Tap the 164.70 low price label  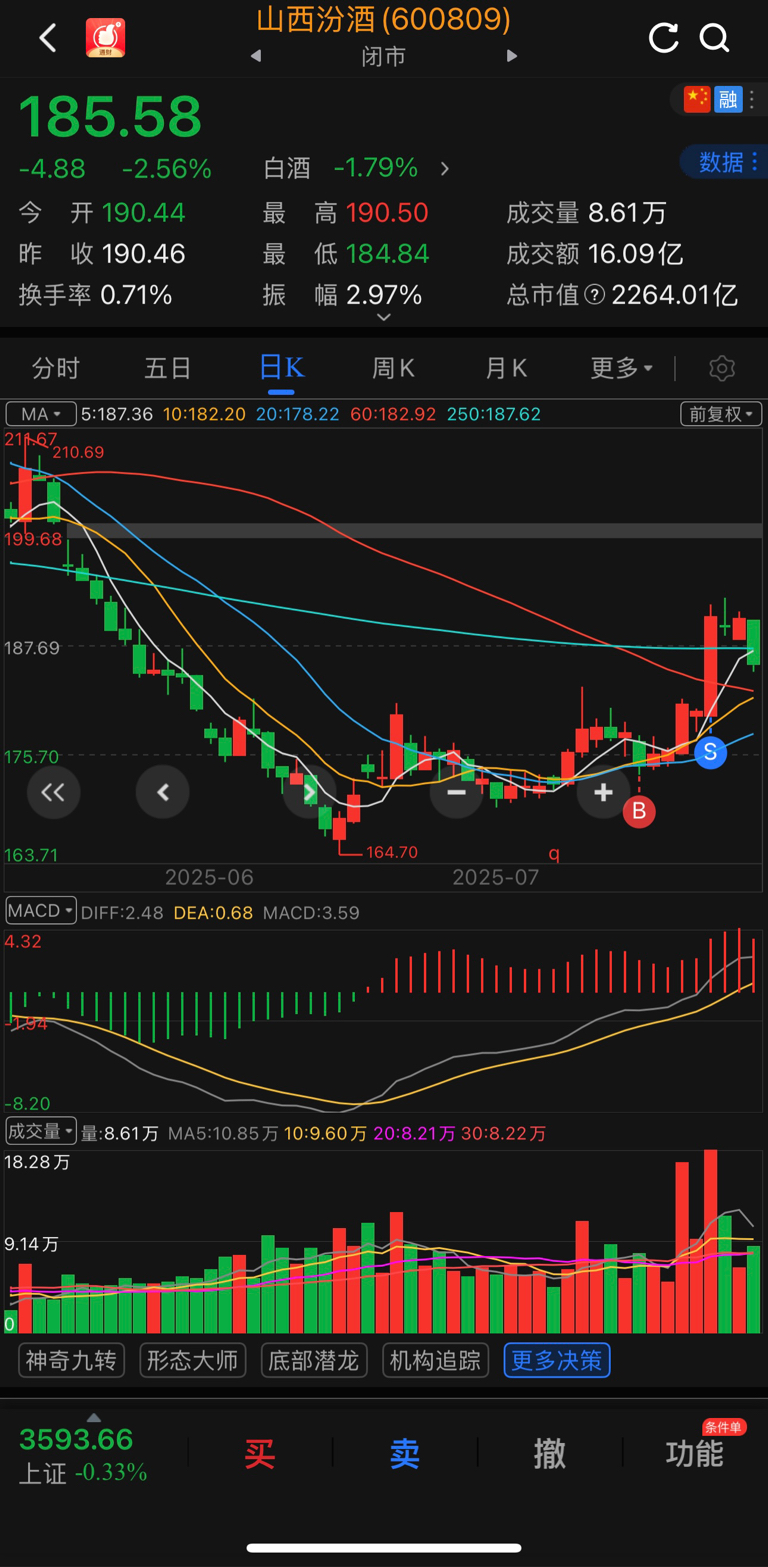(392, 852)
